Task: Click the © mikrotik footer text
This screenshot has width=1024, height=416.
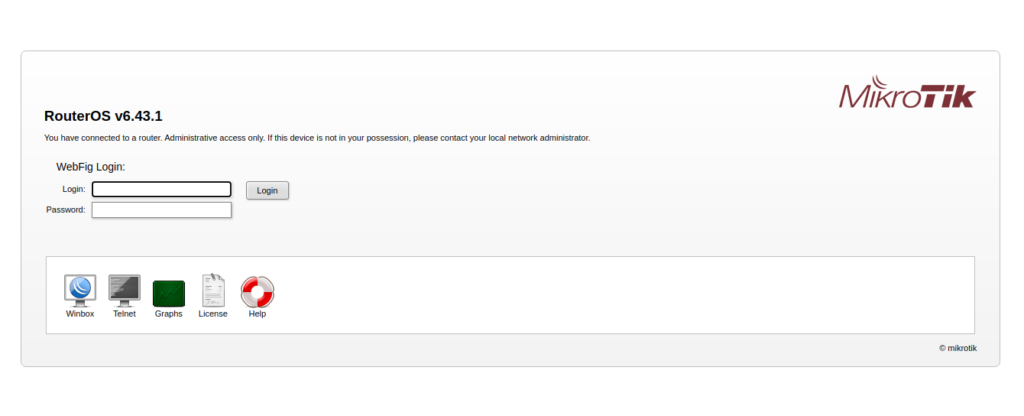Action: 958,348
